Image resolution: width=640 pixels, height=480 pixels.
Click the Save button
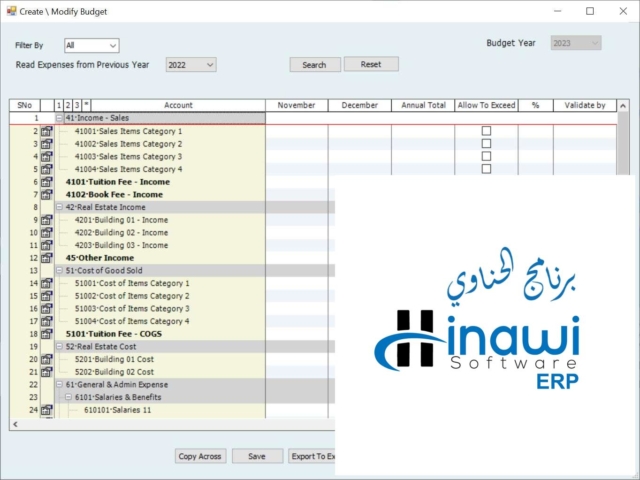(x=257, y=456)
